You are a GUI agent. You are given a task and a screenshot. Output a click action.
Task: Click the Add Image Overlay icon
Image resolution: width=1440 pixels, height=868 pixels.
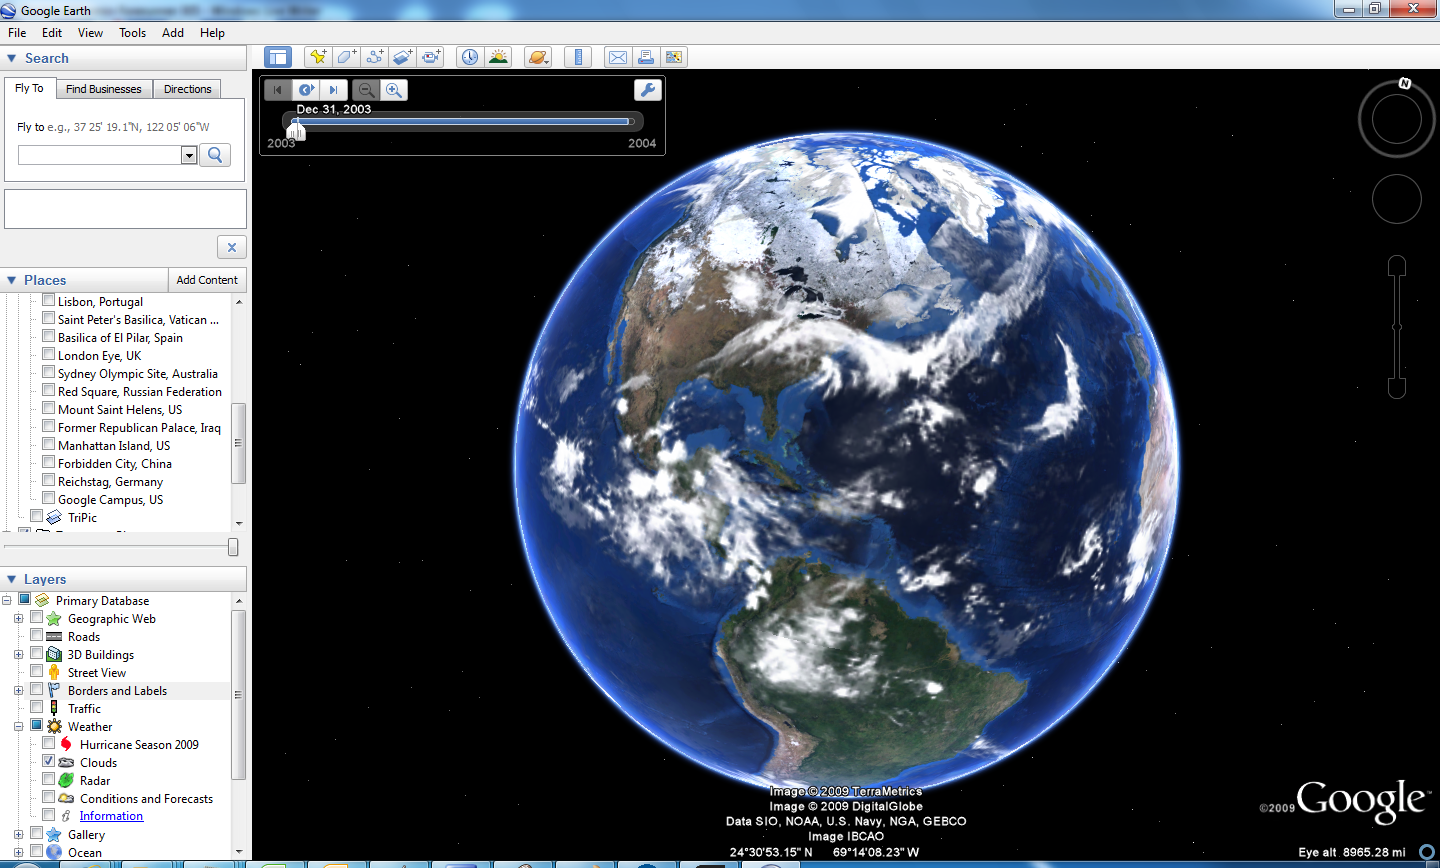coord(402,57)
